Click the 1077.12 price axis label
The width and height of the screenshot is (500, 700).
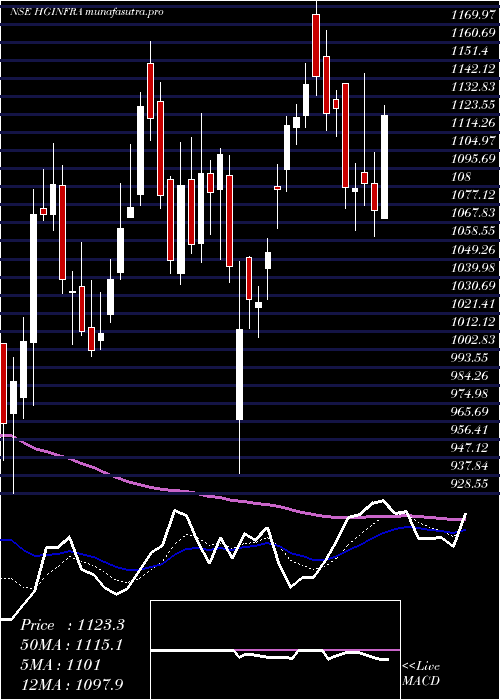(x=472, y=195)
